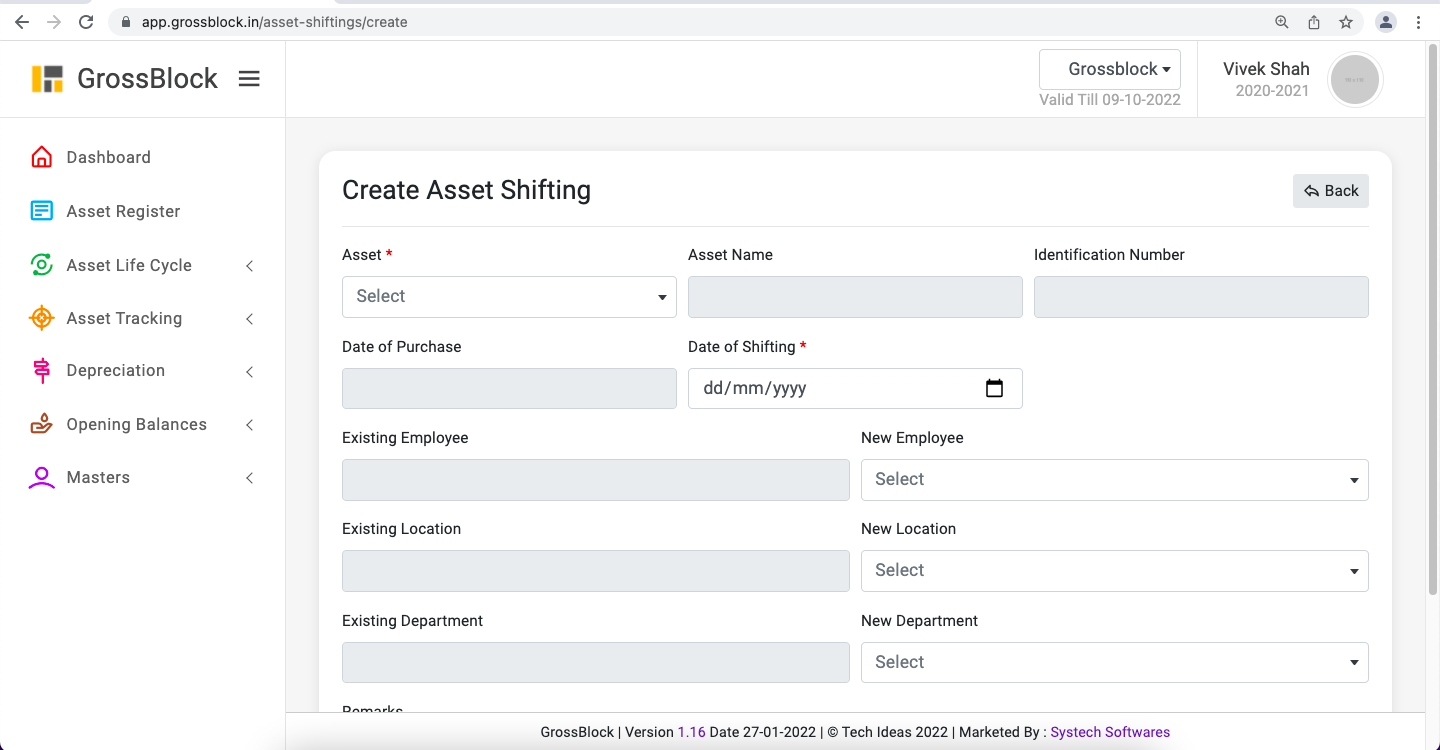Screen dimensions: 1440x750
Task: Click the Dashboard home icon
Action: pos(41,157)
